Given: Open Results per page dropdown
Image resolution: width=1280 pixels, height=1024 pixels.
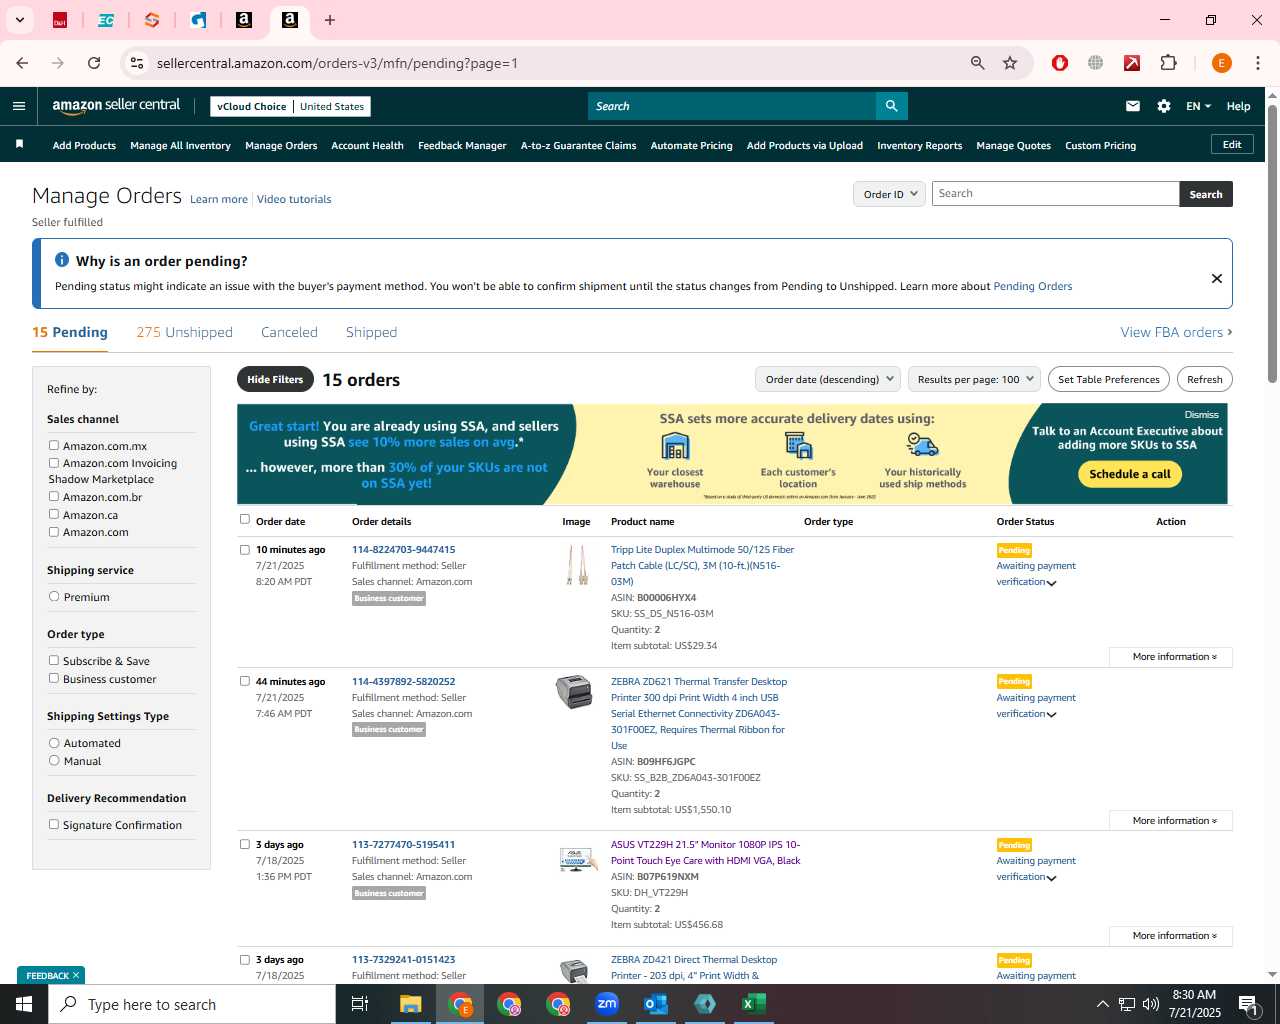Looking at the screenshot, I should click(974, 379).
